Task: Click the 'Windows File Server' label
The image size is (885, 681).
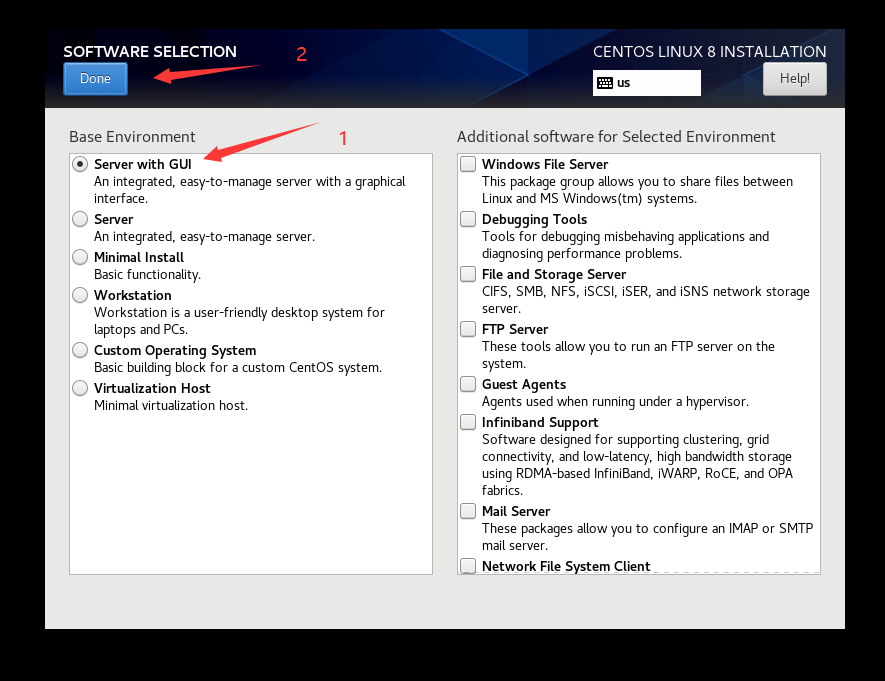Action: coord(545,164)
